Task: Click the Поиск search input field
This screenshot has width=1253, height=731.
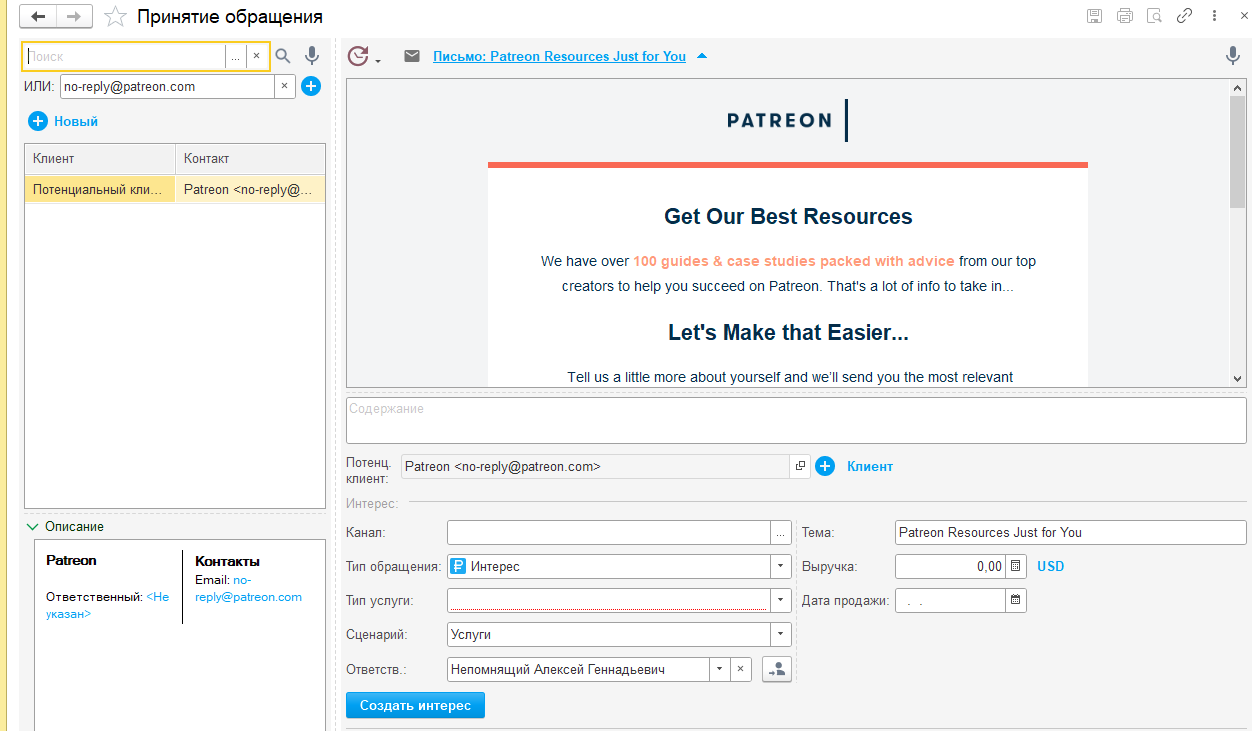Action: click(x=124, y=57)
